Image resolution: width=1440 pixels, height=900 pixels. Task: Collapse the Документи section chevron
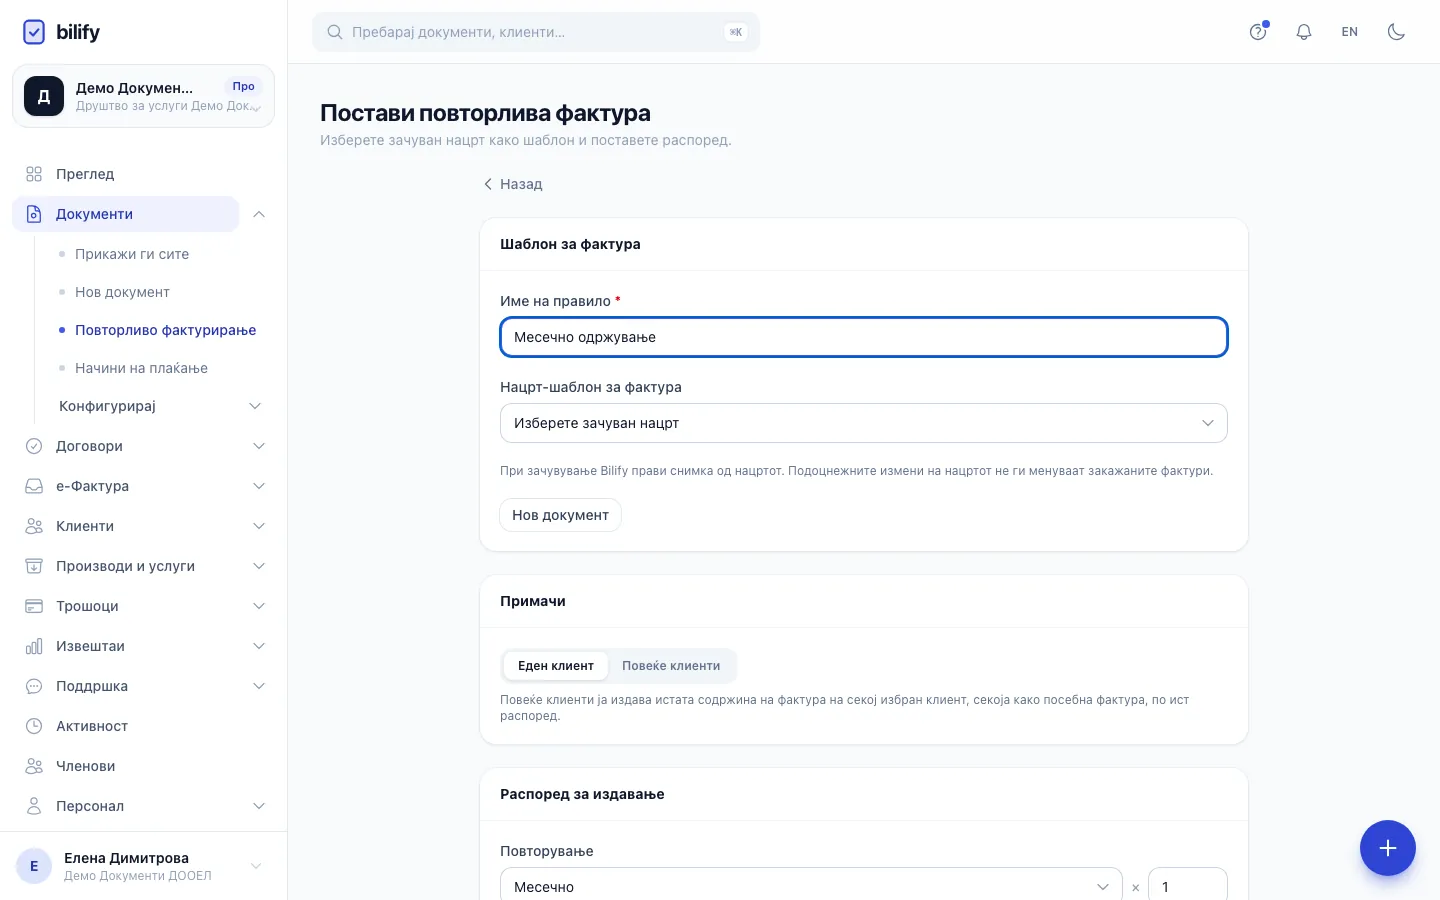pyautogui.click(x=259, y=214)
